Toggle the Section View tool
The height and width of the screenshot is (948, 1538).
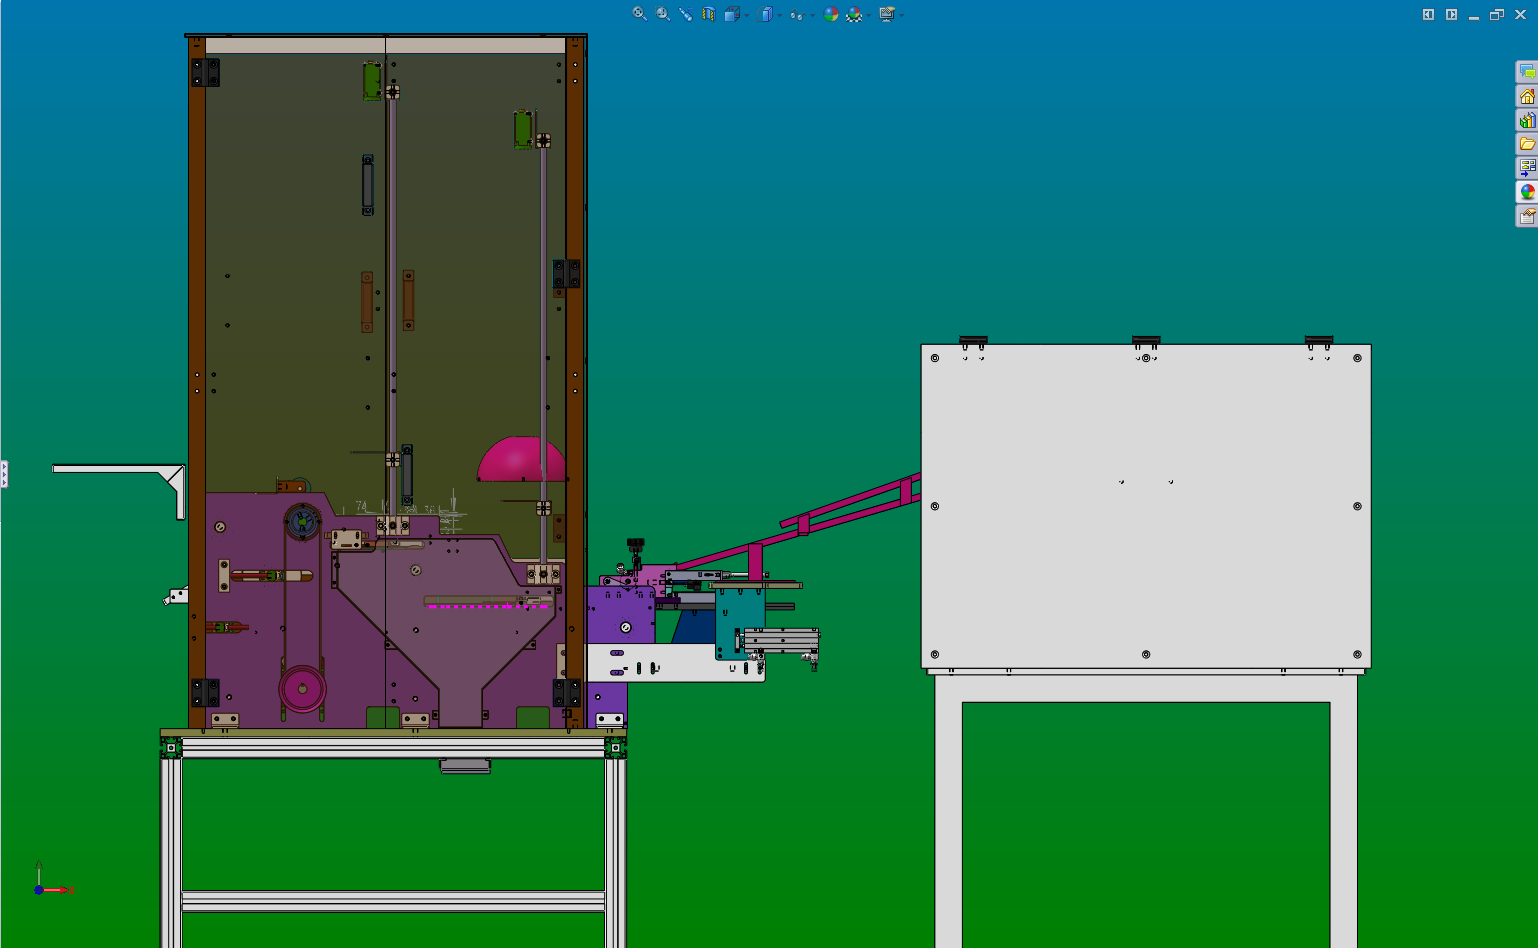(708, 14)
